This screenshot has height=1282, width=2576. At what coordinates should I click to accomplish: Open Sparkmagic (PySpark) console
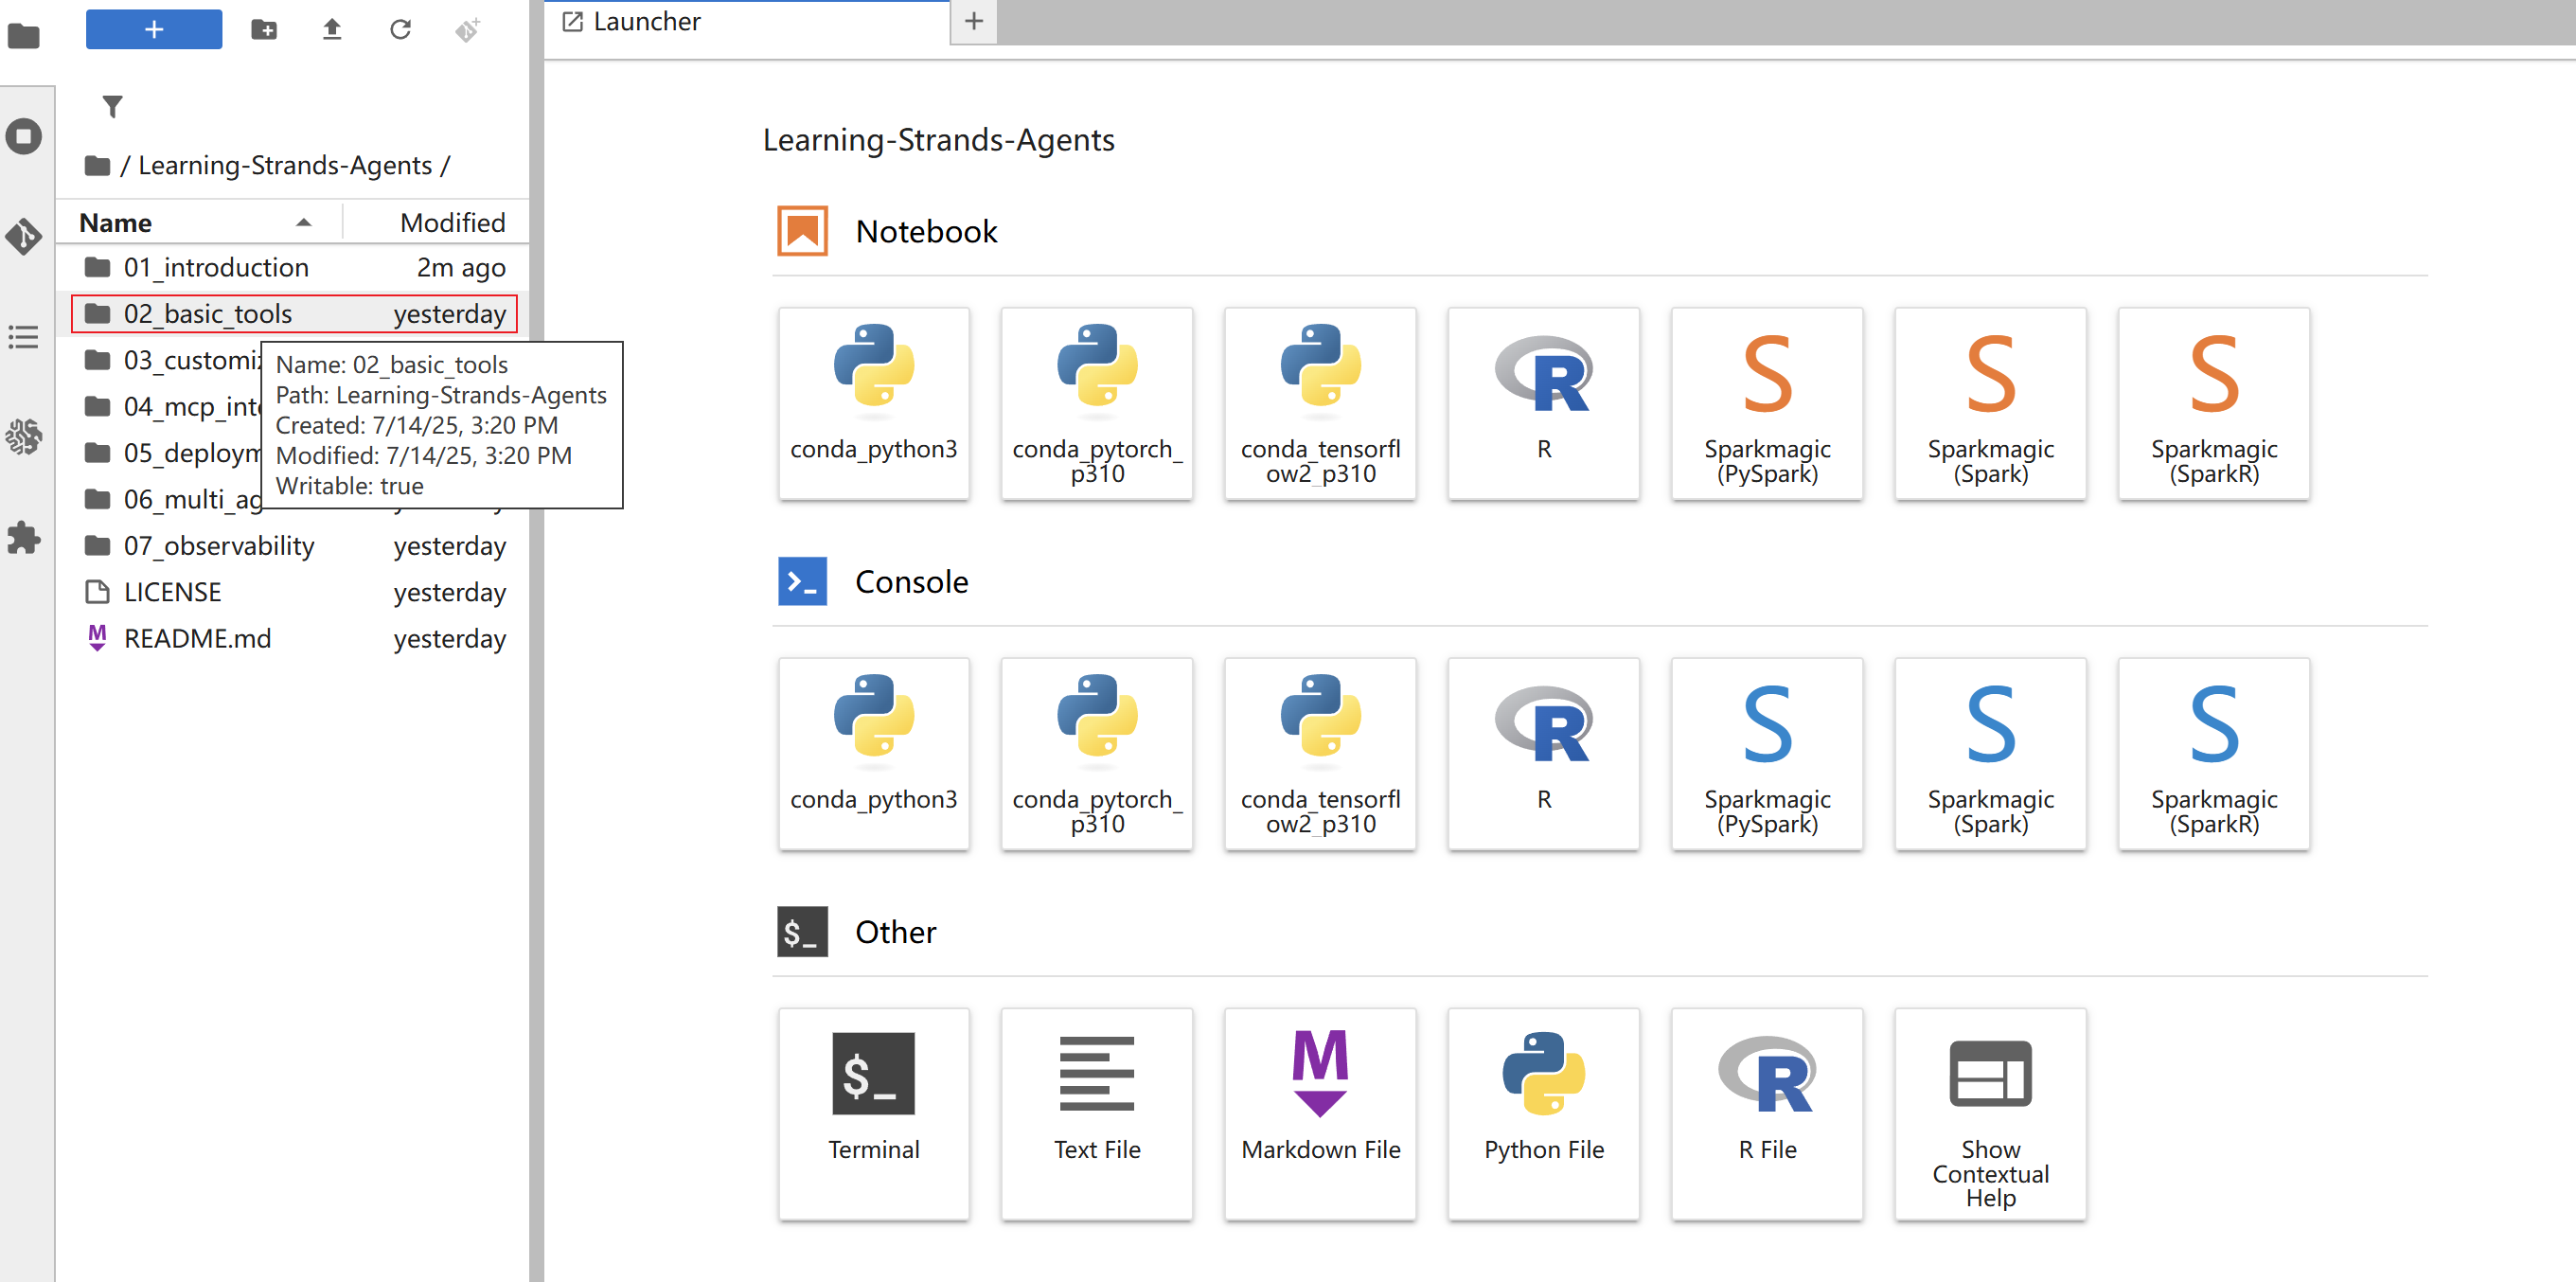[1767, 753]
